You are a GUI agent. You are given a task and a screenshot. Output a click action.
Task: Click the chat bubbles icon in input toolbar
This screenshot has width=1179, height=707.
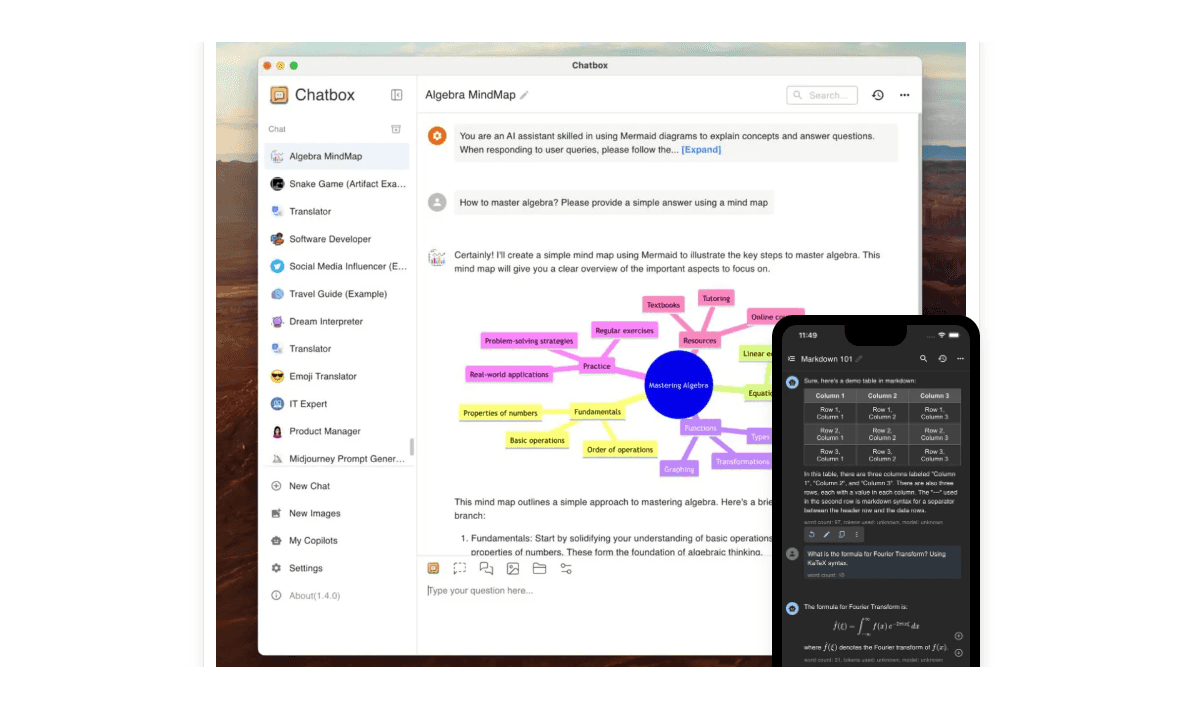click(x=486, y=569)
